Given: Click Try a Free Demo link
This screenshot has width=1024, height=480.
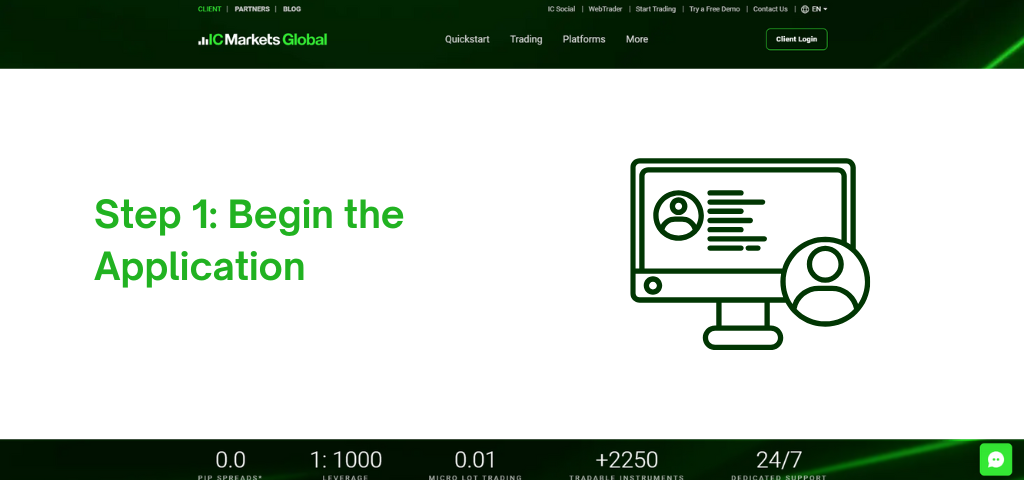Looking at the screenshot, I should (714, 9).
